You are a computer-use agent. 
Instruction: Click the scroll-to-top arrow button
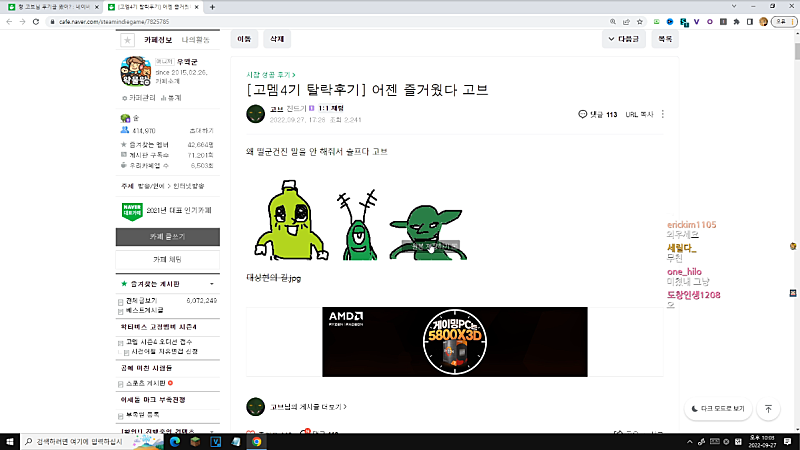768,409
